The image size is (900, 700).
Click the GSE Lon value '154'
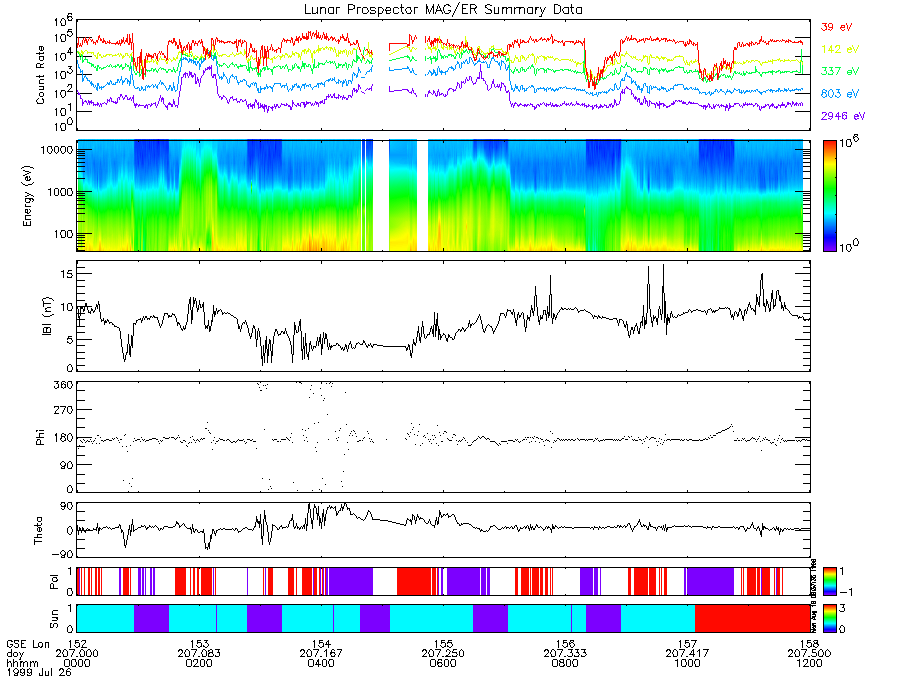tap(321, 644)
